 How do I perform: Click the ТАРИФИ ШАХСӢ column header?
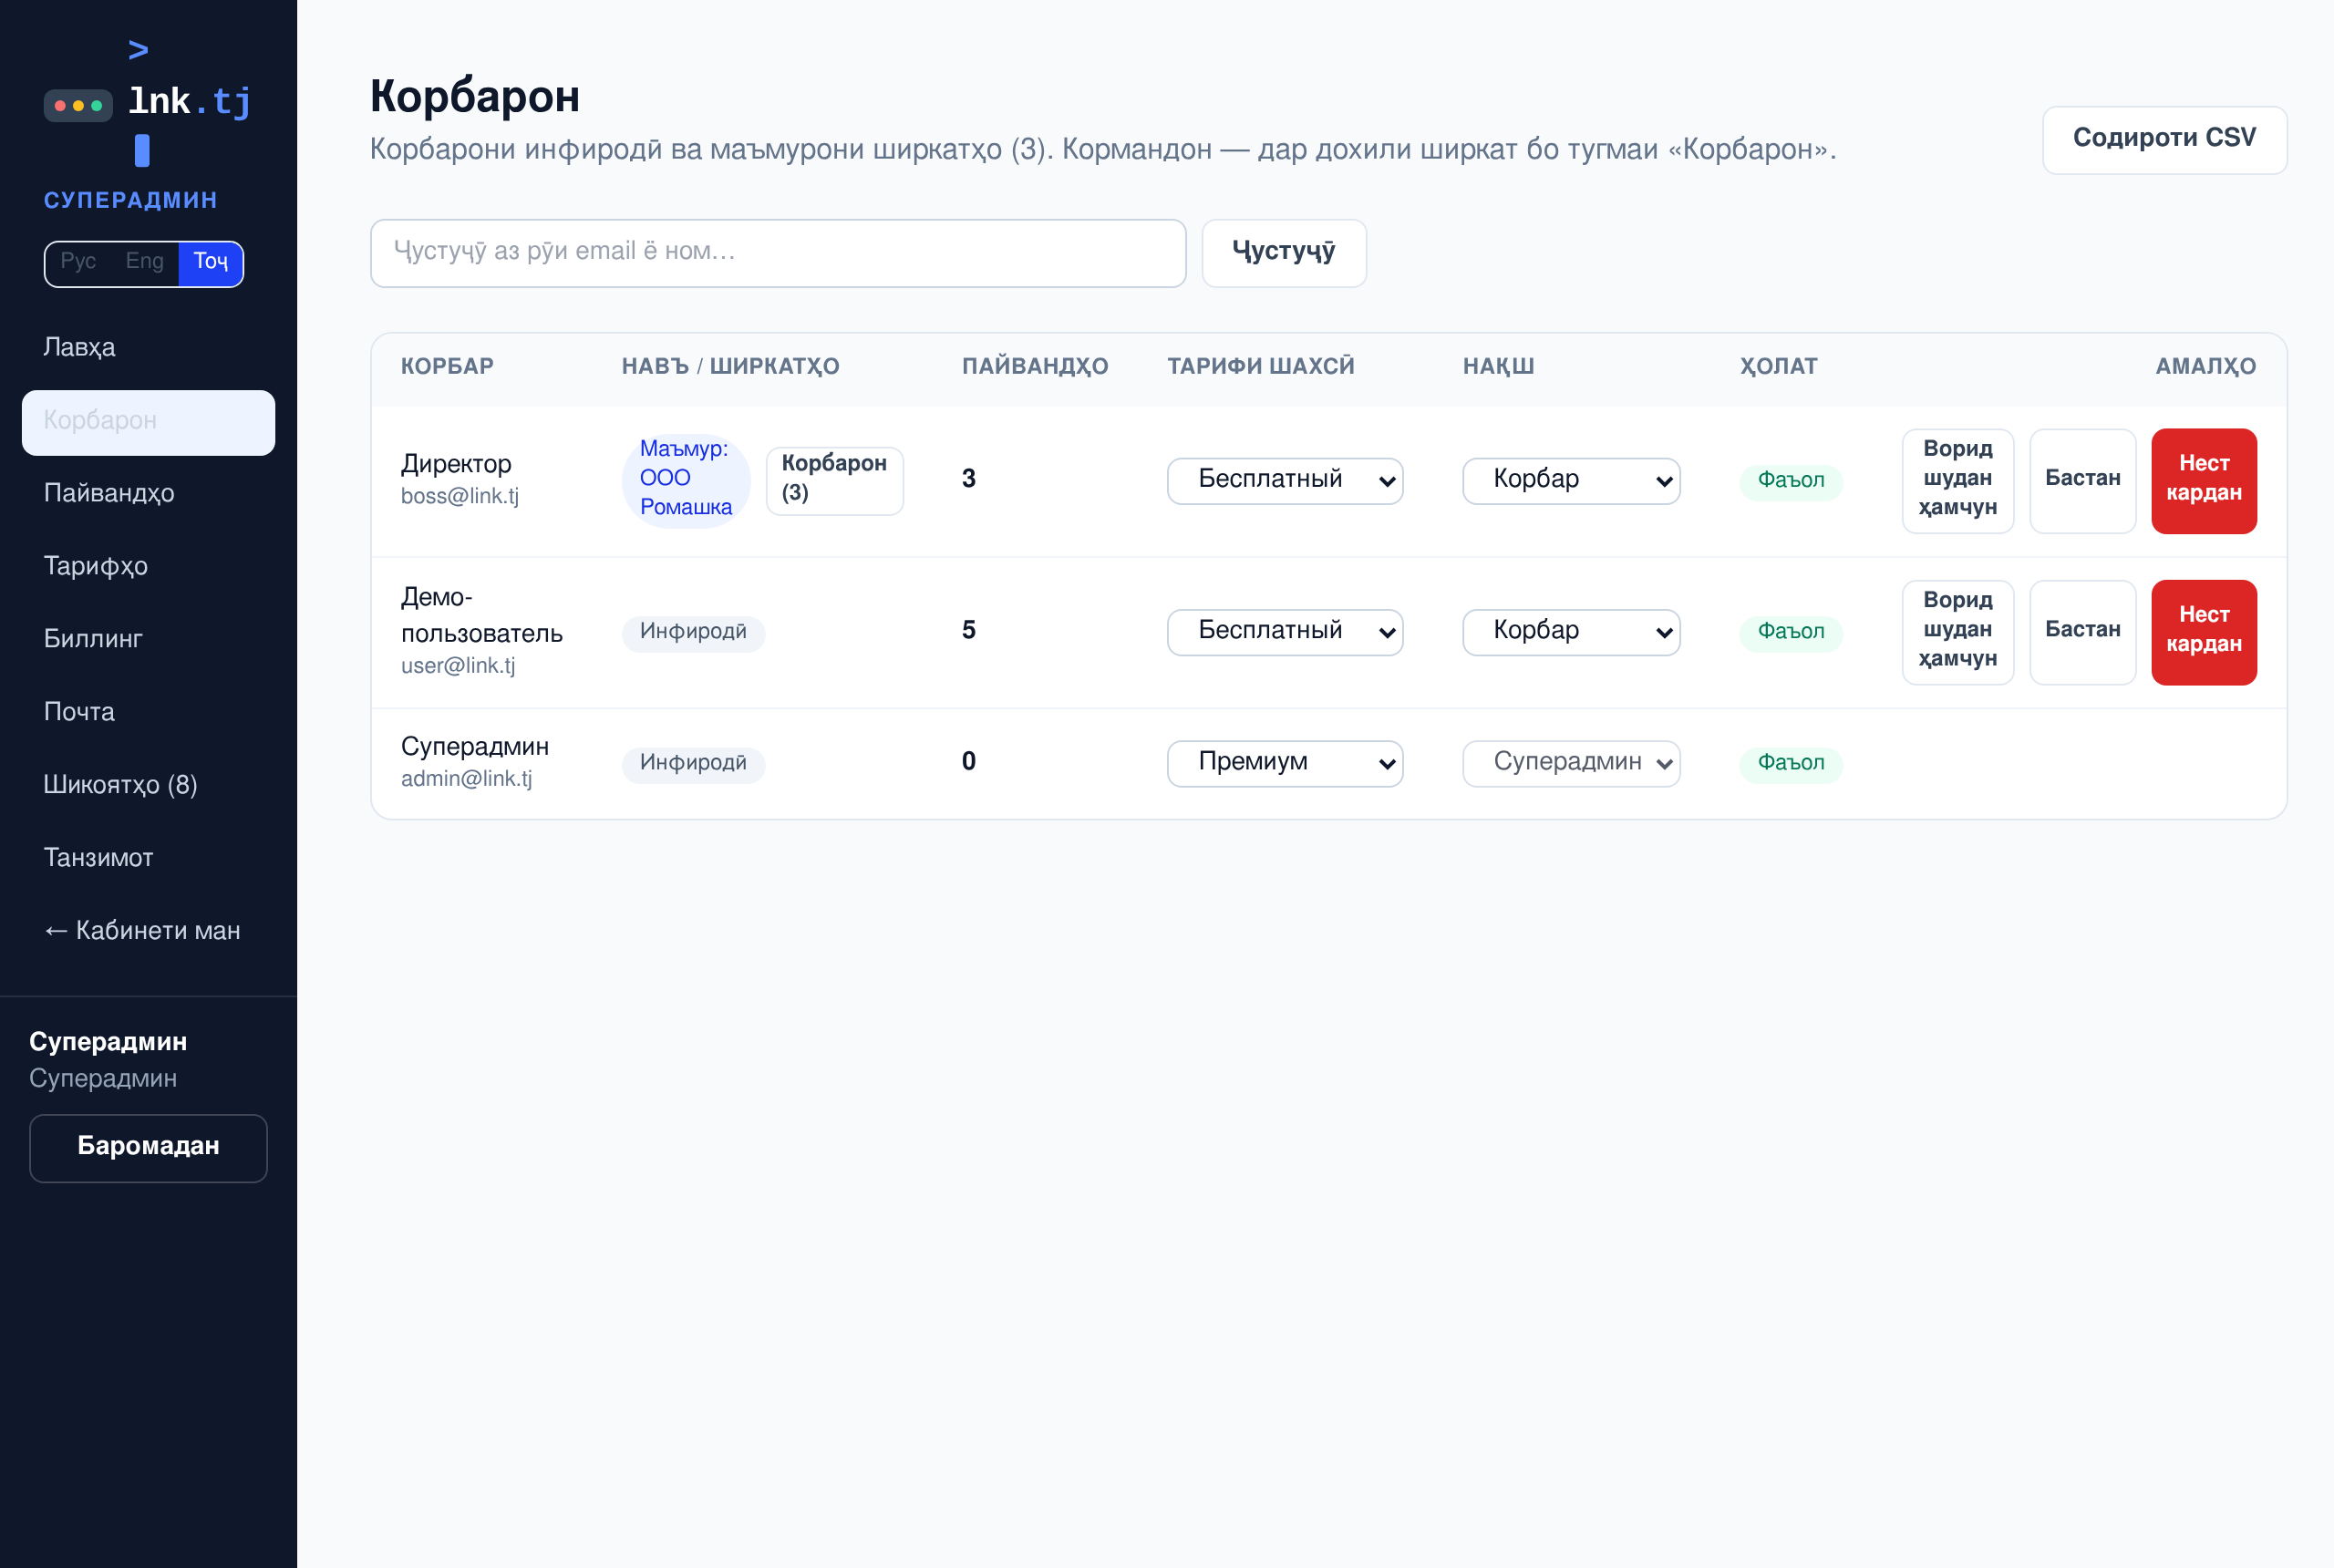click(x=1261, y=367)
